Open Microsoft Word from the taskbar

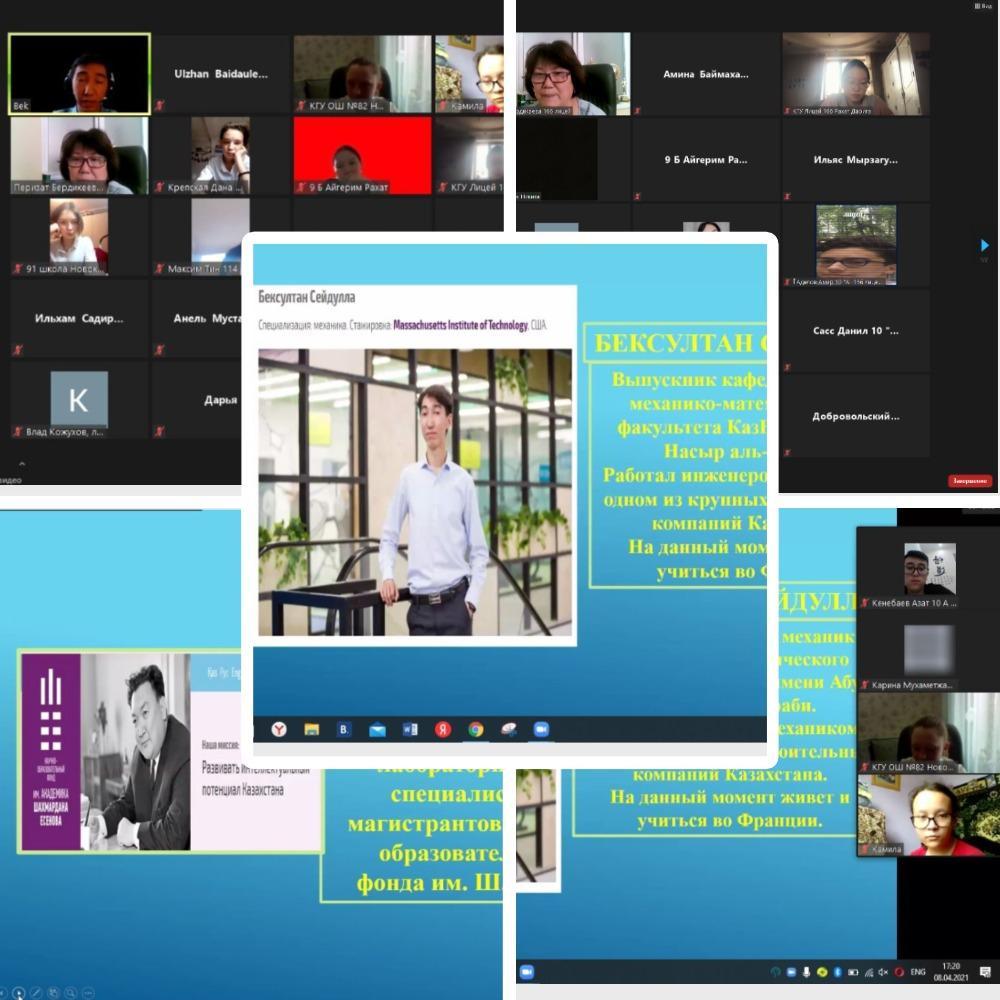click(x=410, y=729)
